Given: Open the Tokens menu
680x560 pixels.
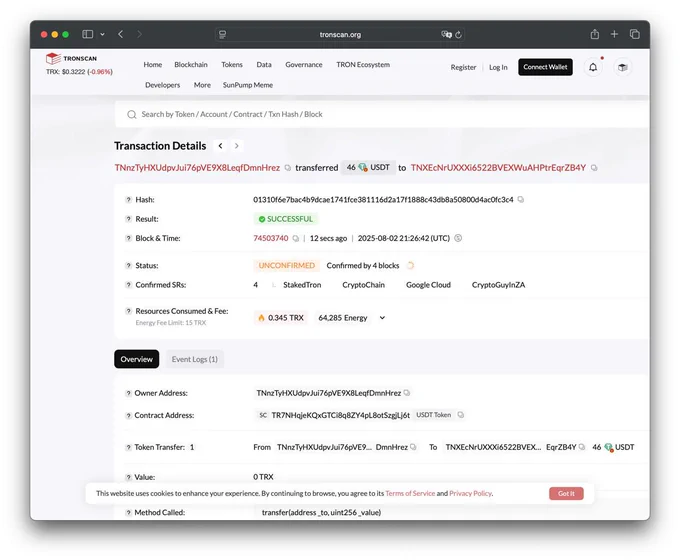Looking at the screenshot, I should tap(232, 65).
